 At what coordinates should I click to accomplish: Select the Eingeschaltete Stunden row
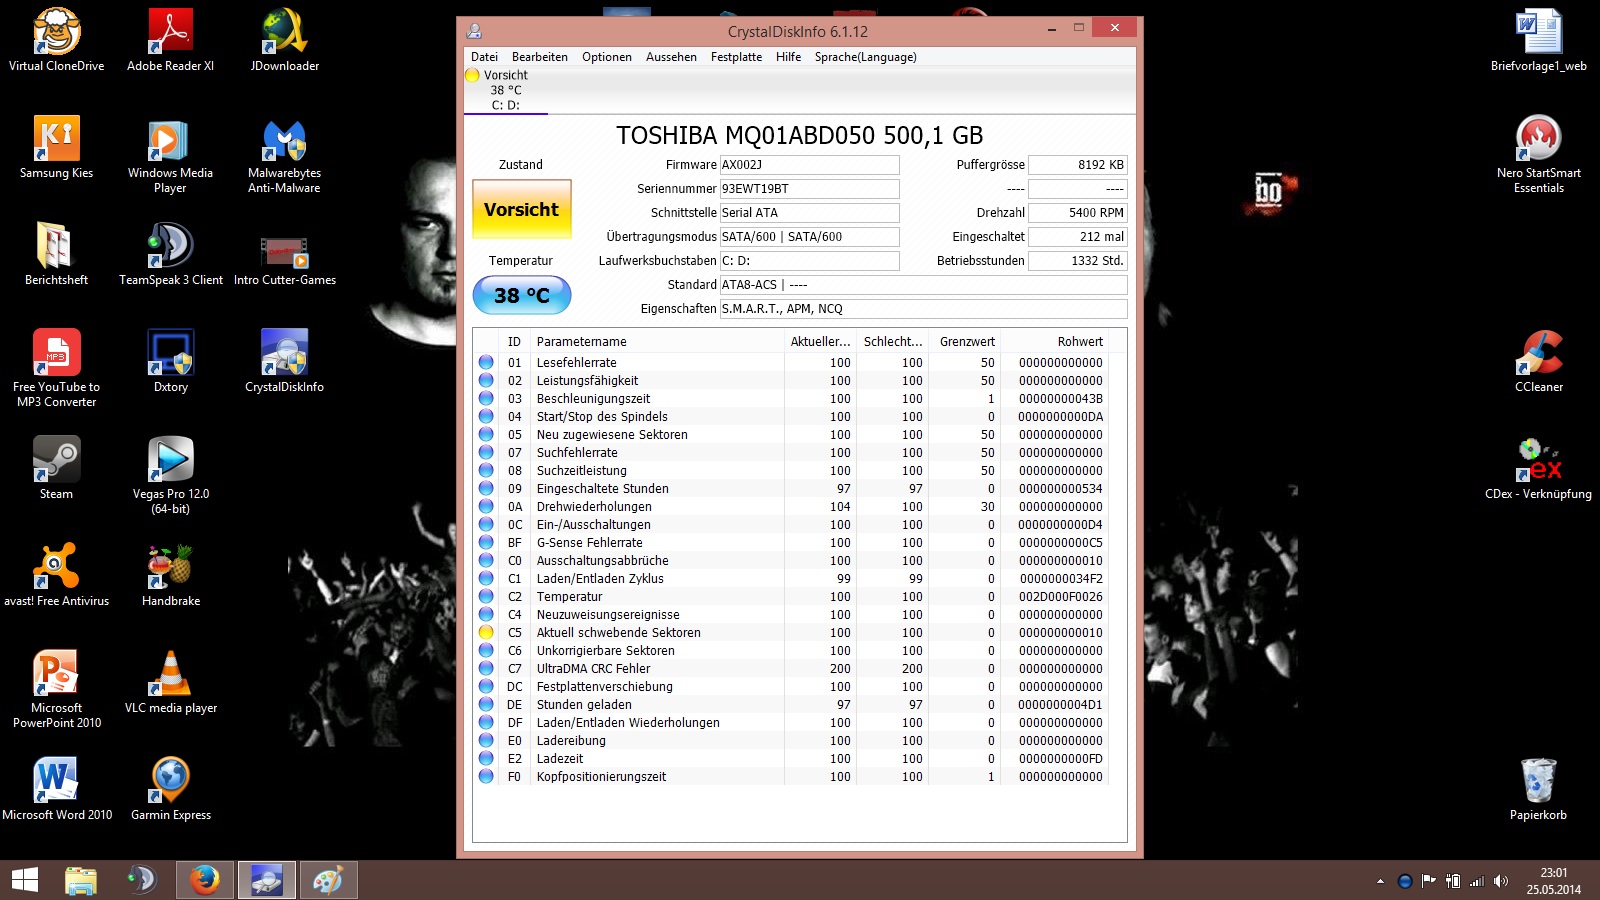(793, 489)
